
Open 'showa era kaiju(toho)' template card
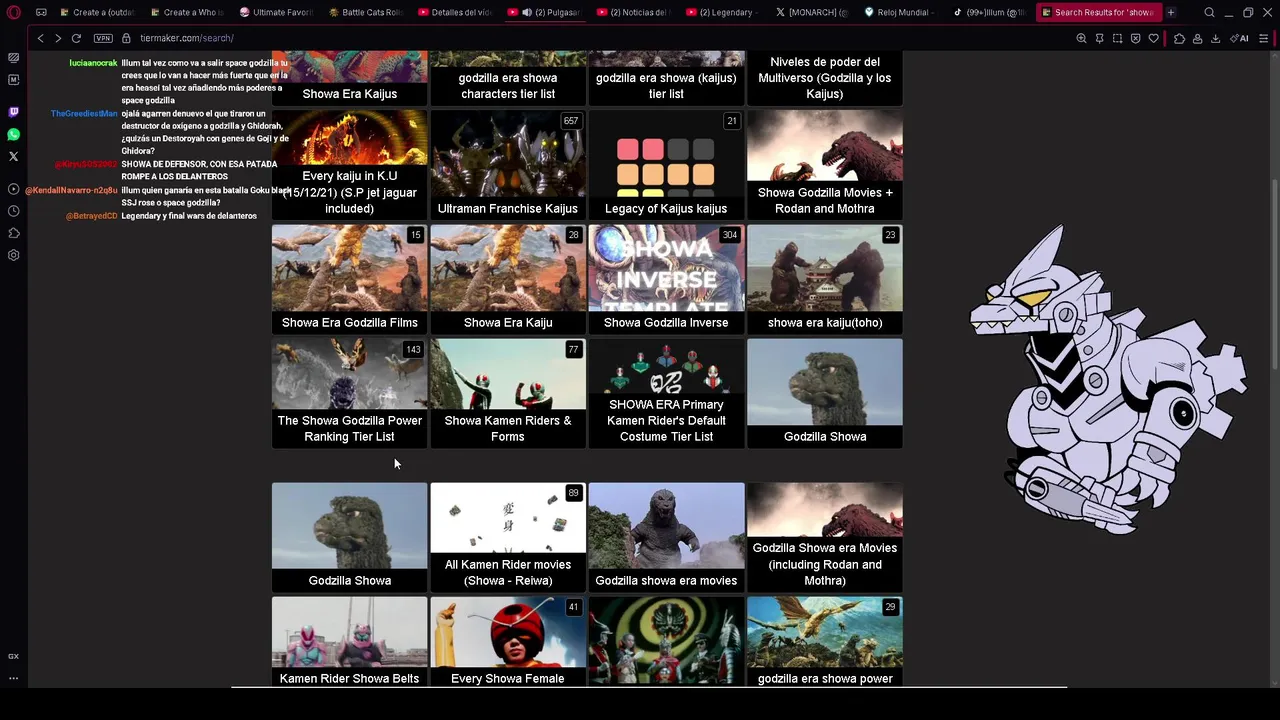825,279
